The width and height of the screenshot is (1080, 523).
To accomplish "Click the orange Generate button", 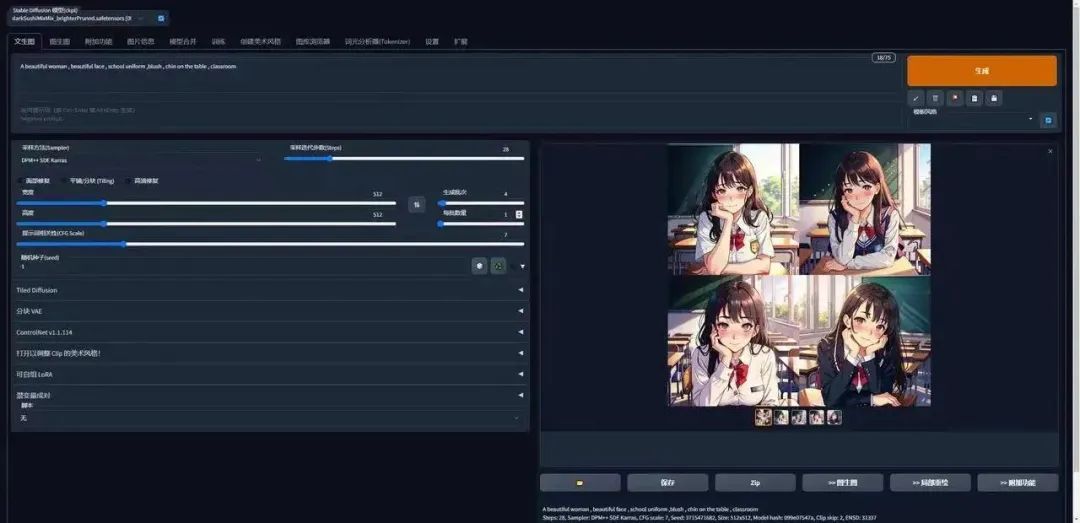I will pyautogui.click(x=982, y=71).
